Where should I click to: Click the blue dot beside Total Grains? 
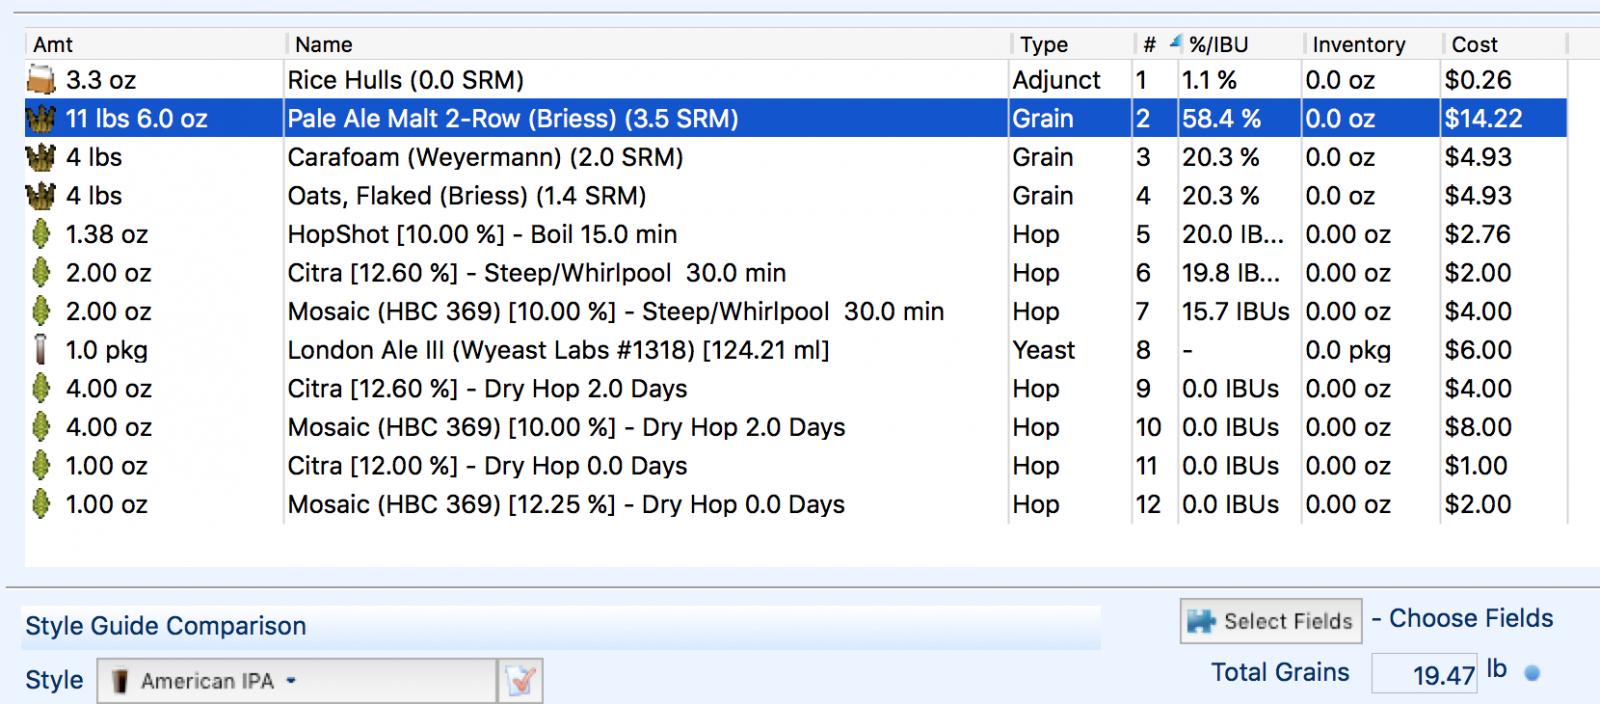tap(1531, 673)
